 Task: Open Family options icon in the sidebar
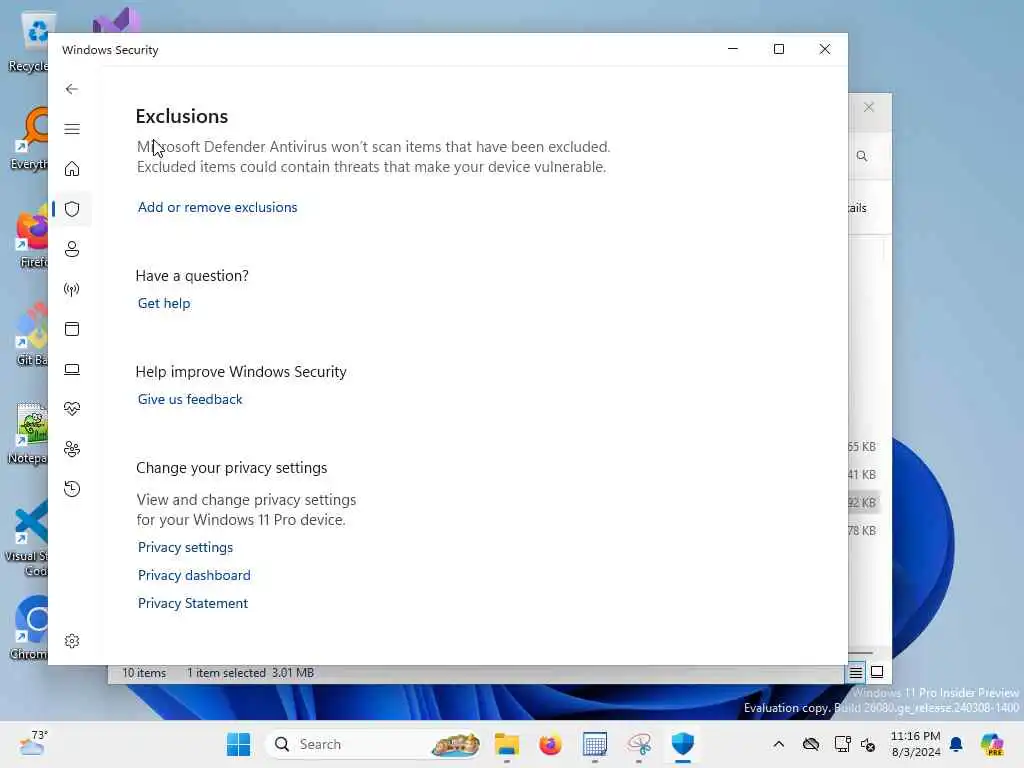72,449
